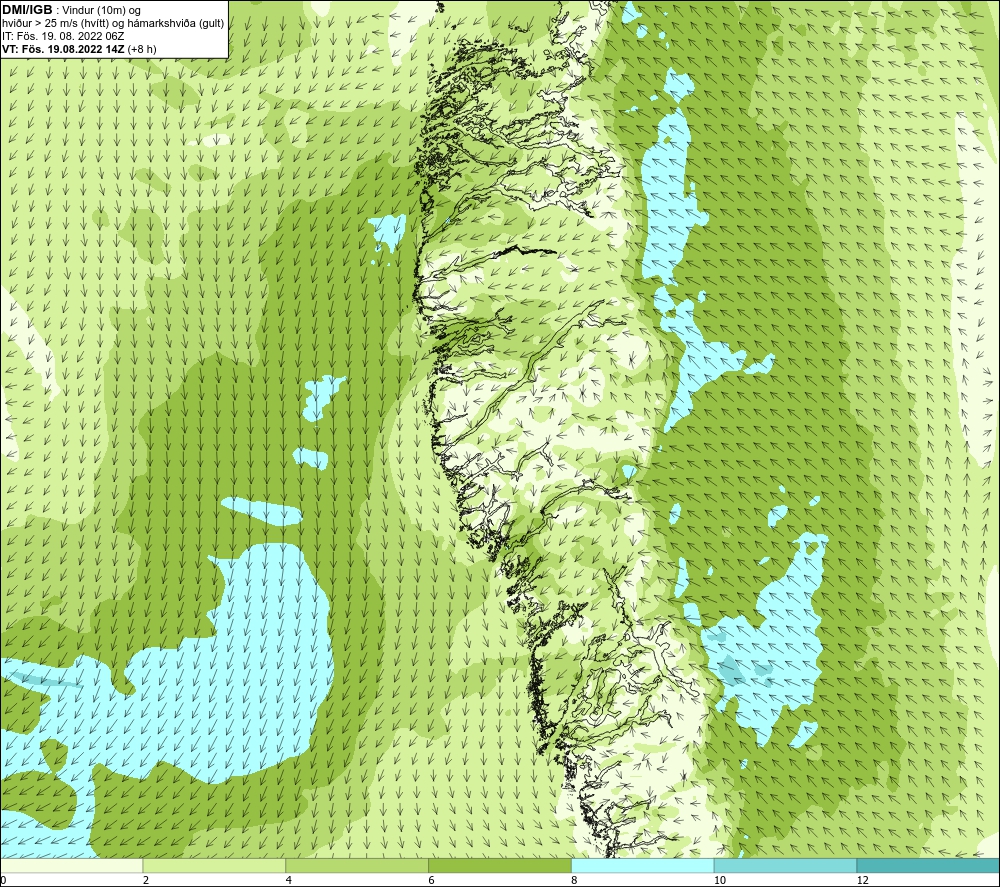Viewport: 1000px width, 887px height.
Task: Pick the teal 10–12 m/s swatch
Action: click(x=786, y=865)
